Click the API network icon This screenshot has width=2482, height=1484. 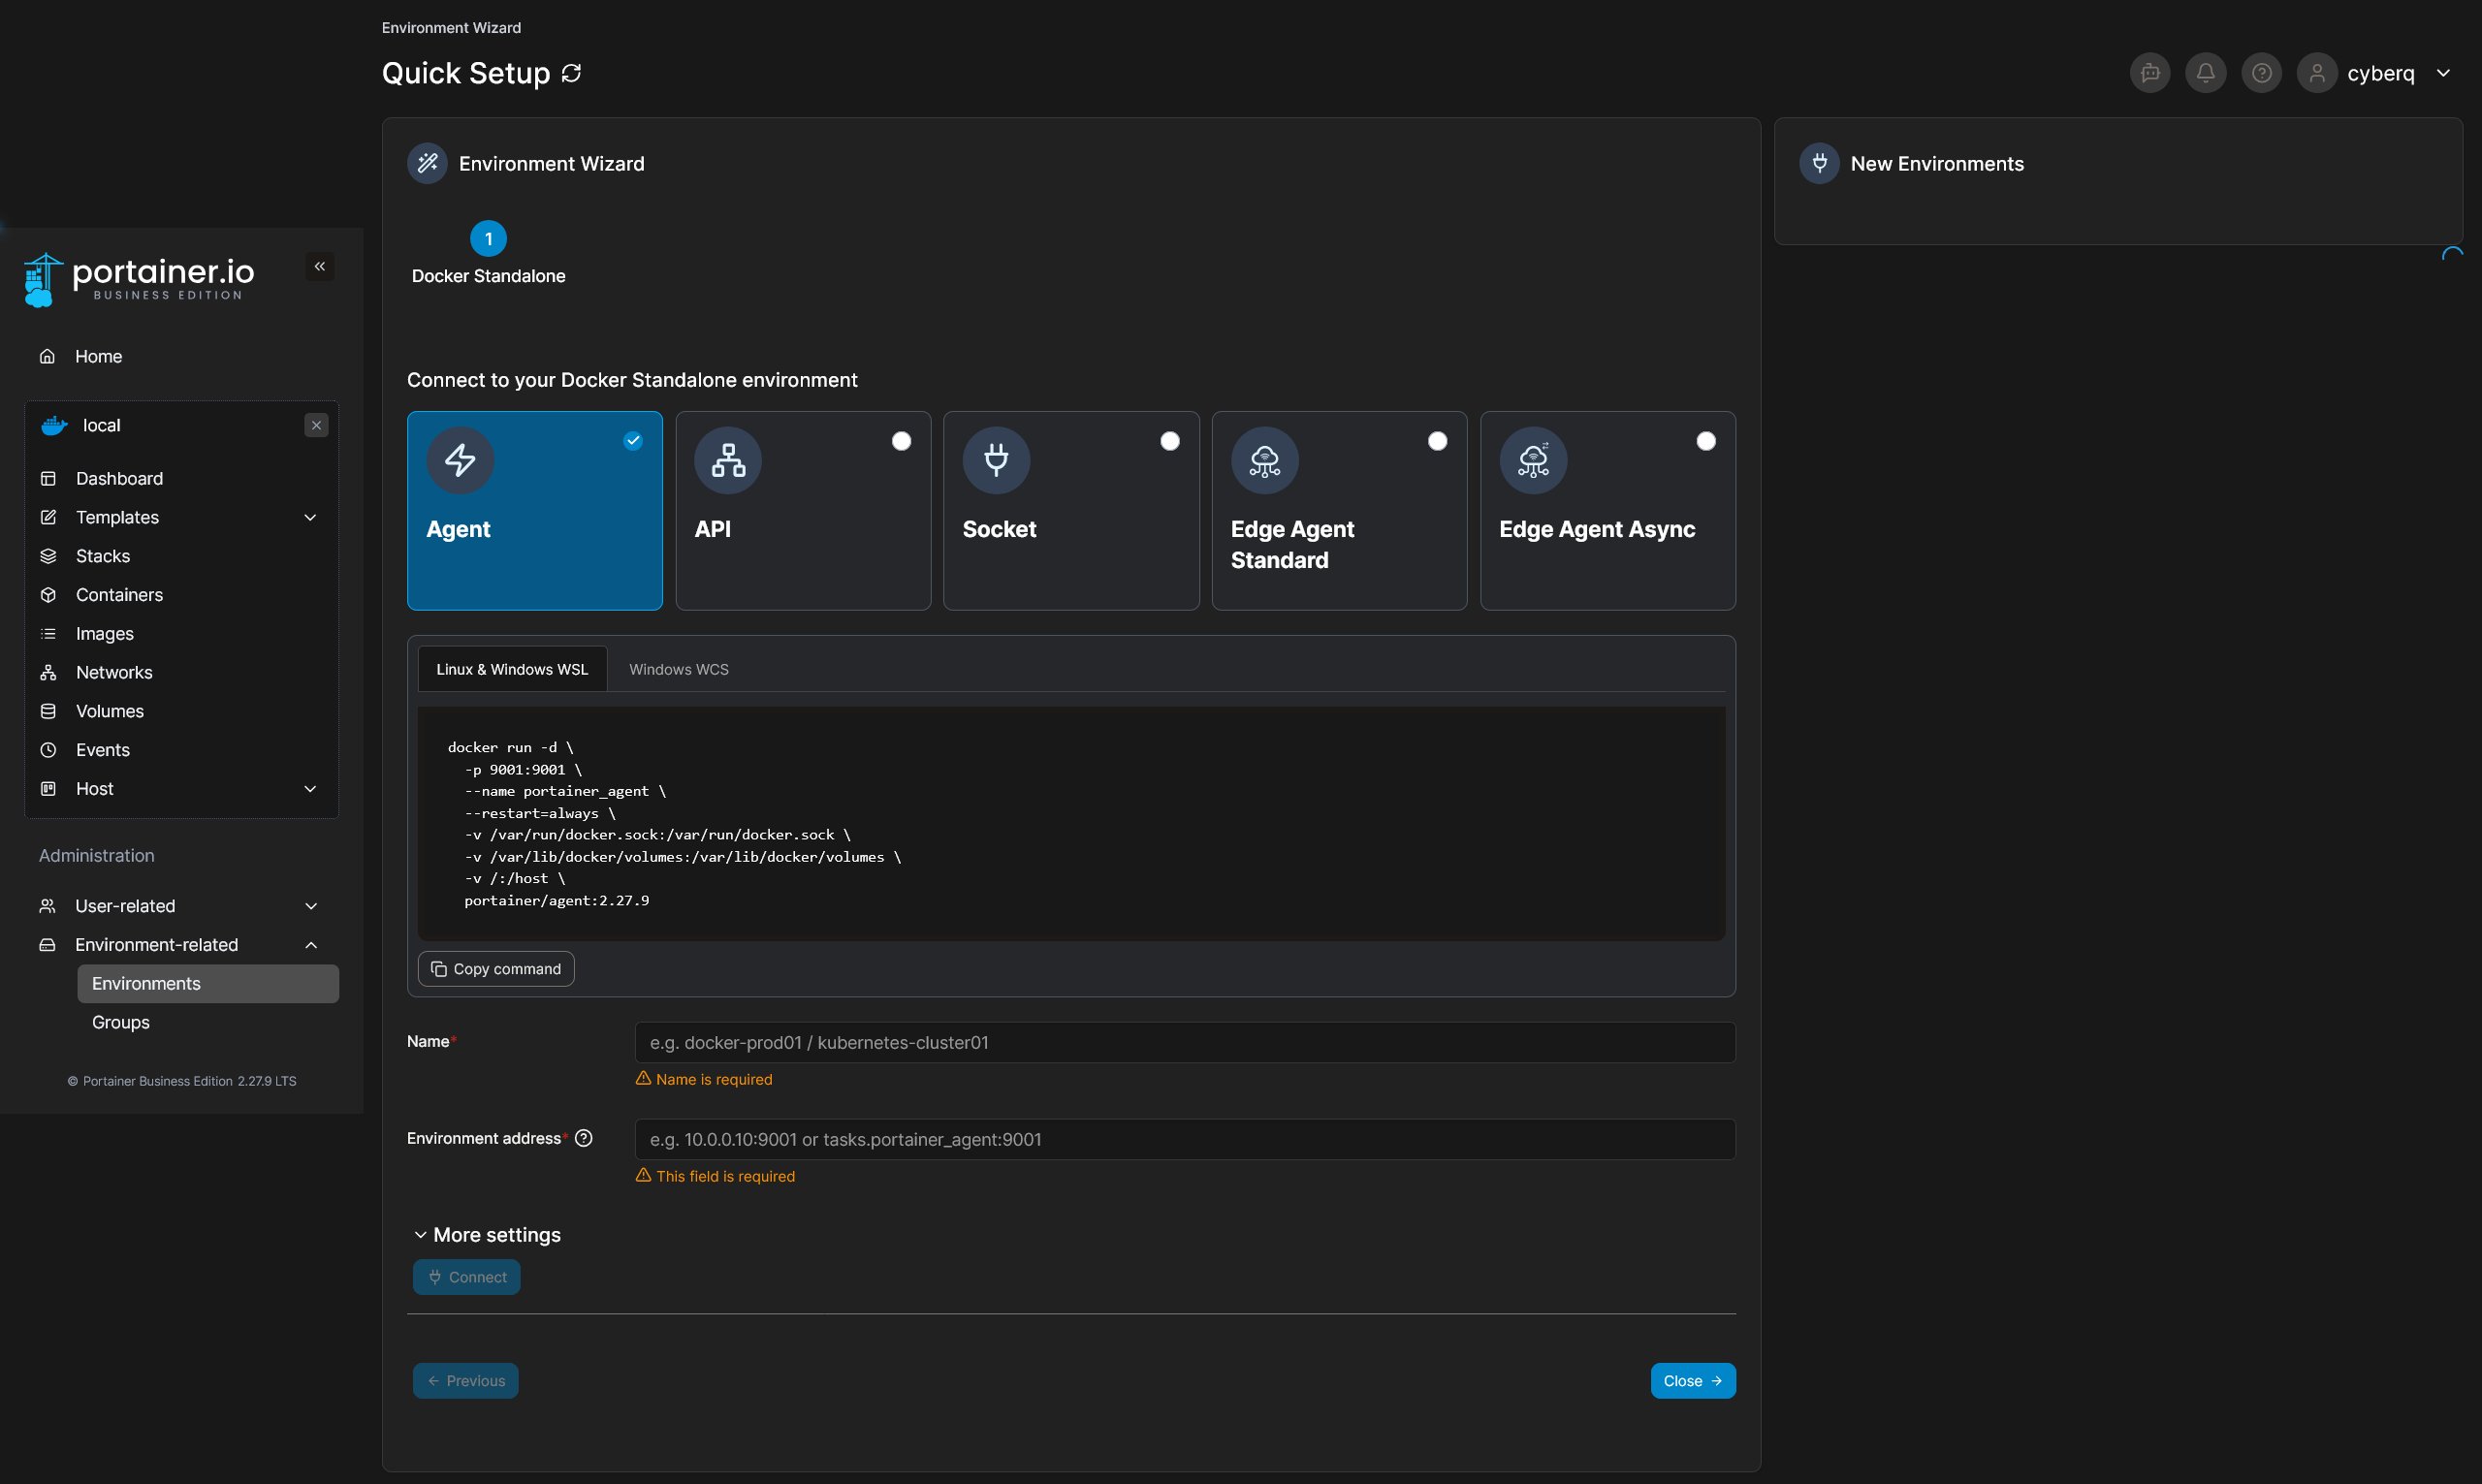728,460
